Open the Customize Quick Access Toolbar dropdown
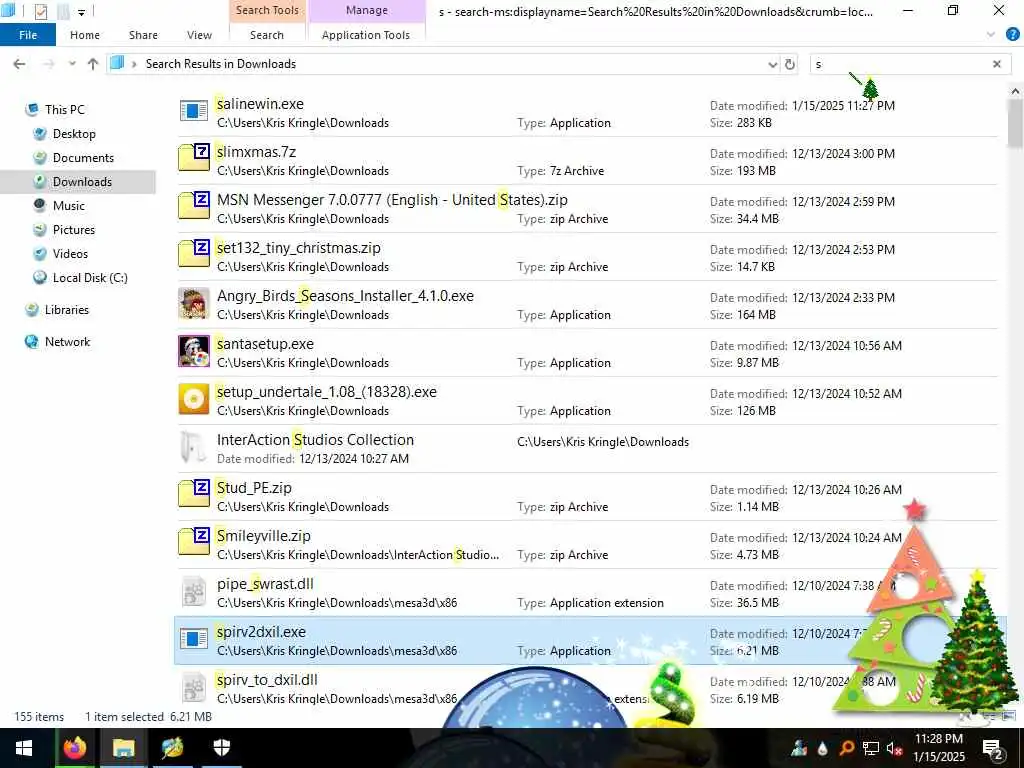 (x=81, y=12)
